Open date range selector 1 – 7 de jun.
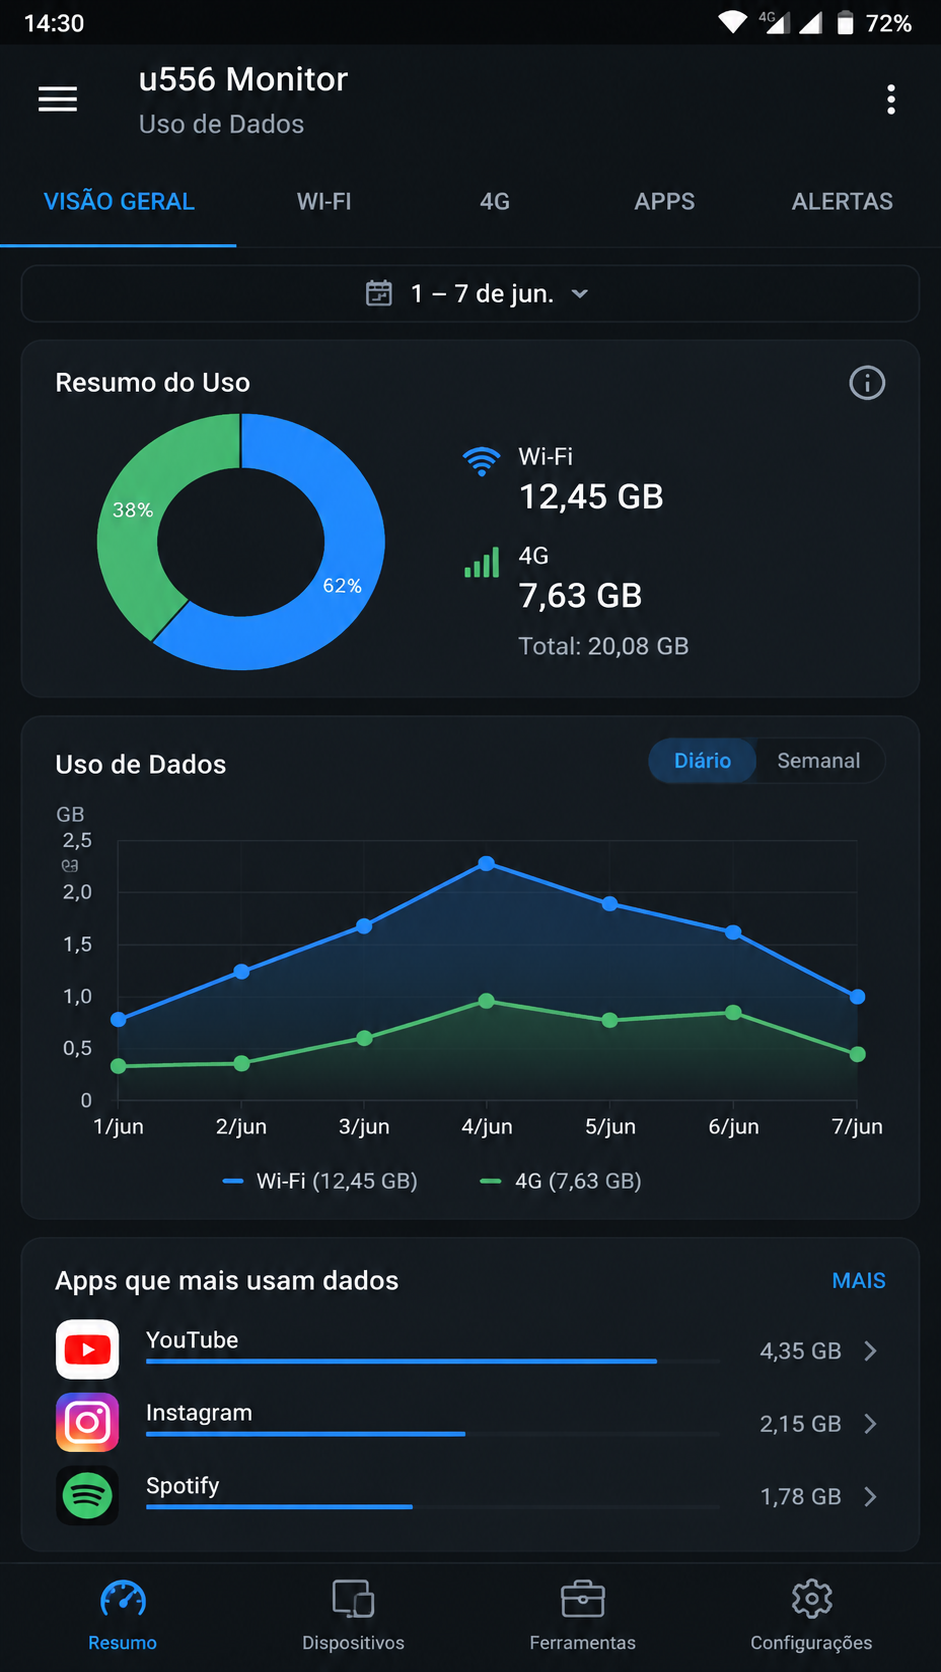 pyautogui.click(x=470, y=294)
